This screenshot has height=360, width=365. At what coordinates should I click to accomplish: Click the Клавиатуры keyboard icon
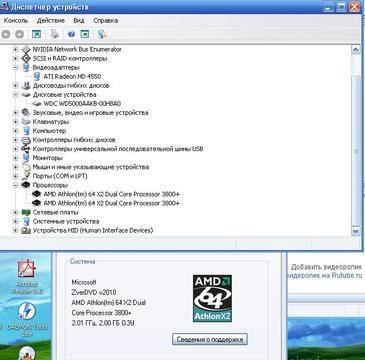click(x=26, y=122)
